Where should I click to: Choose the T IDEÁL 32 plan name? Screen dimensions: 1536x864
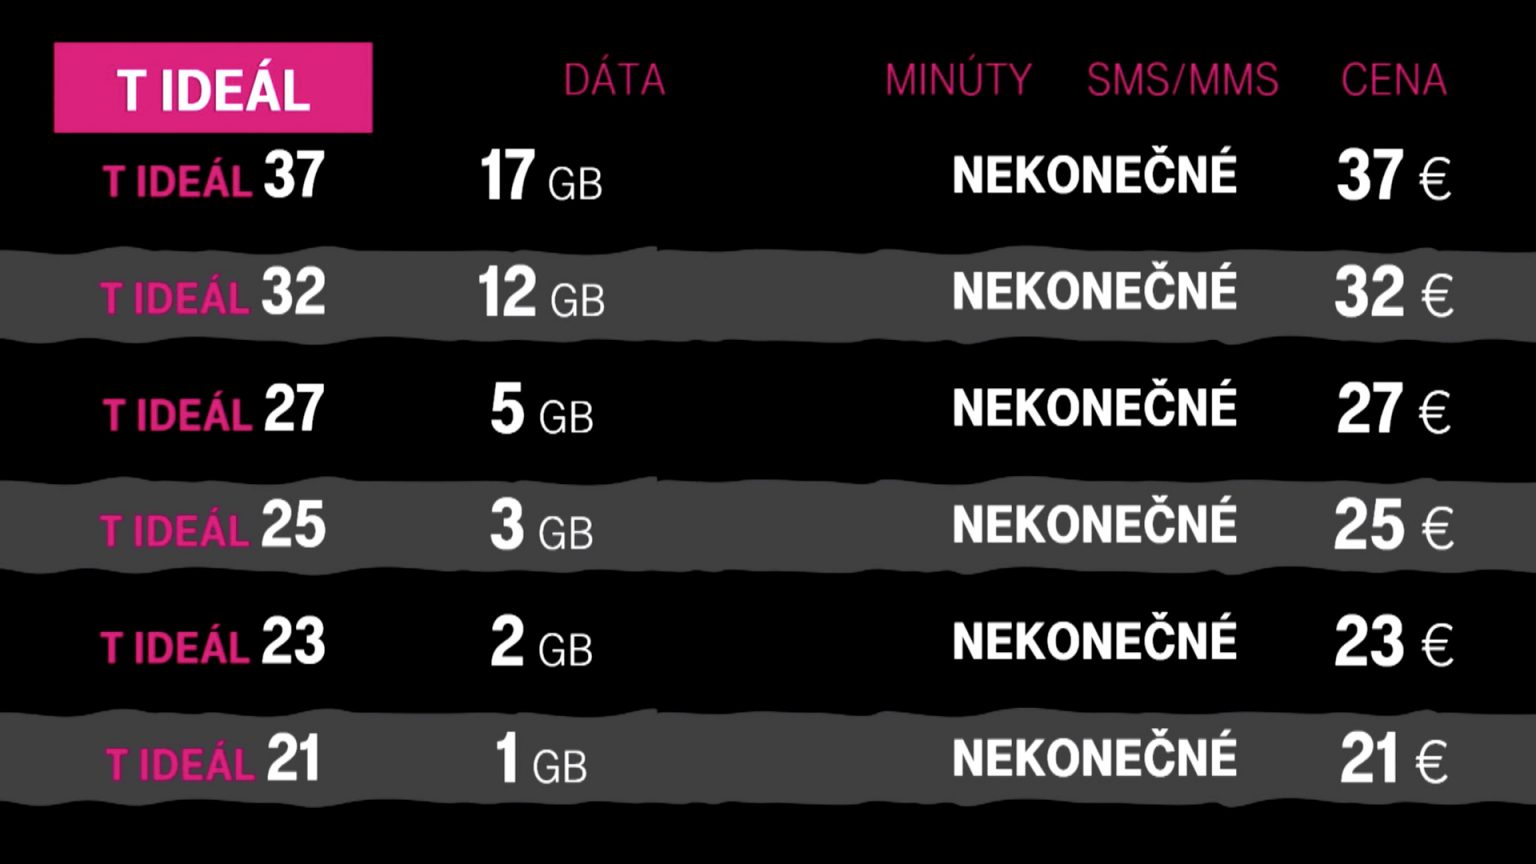(x=213, y=294)
